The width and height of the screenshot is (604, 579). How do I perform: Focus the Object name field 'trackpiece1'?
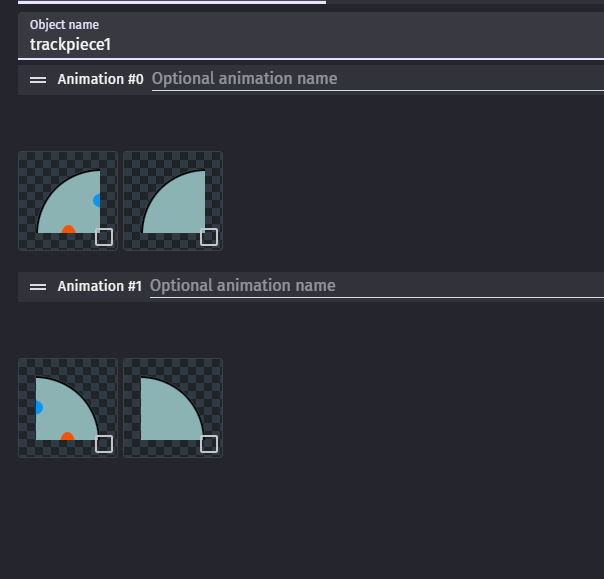(300, 44)
